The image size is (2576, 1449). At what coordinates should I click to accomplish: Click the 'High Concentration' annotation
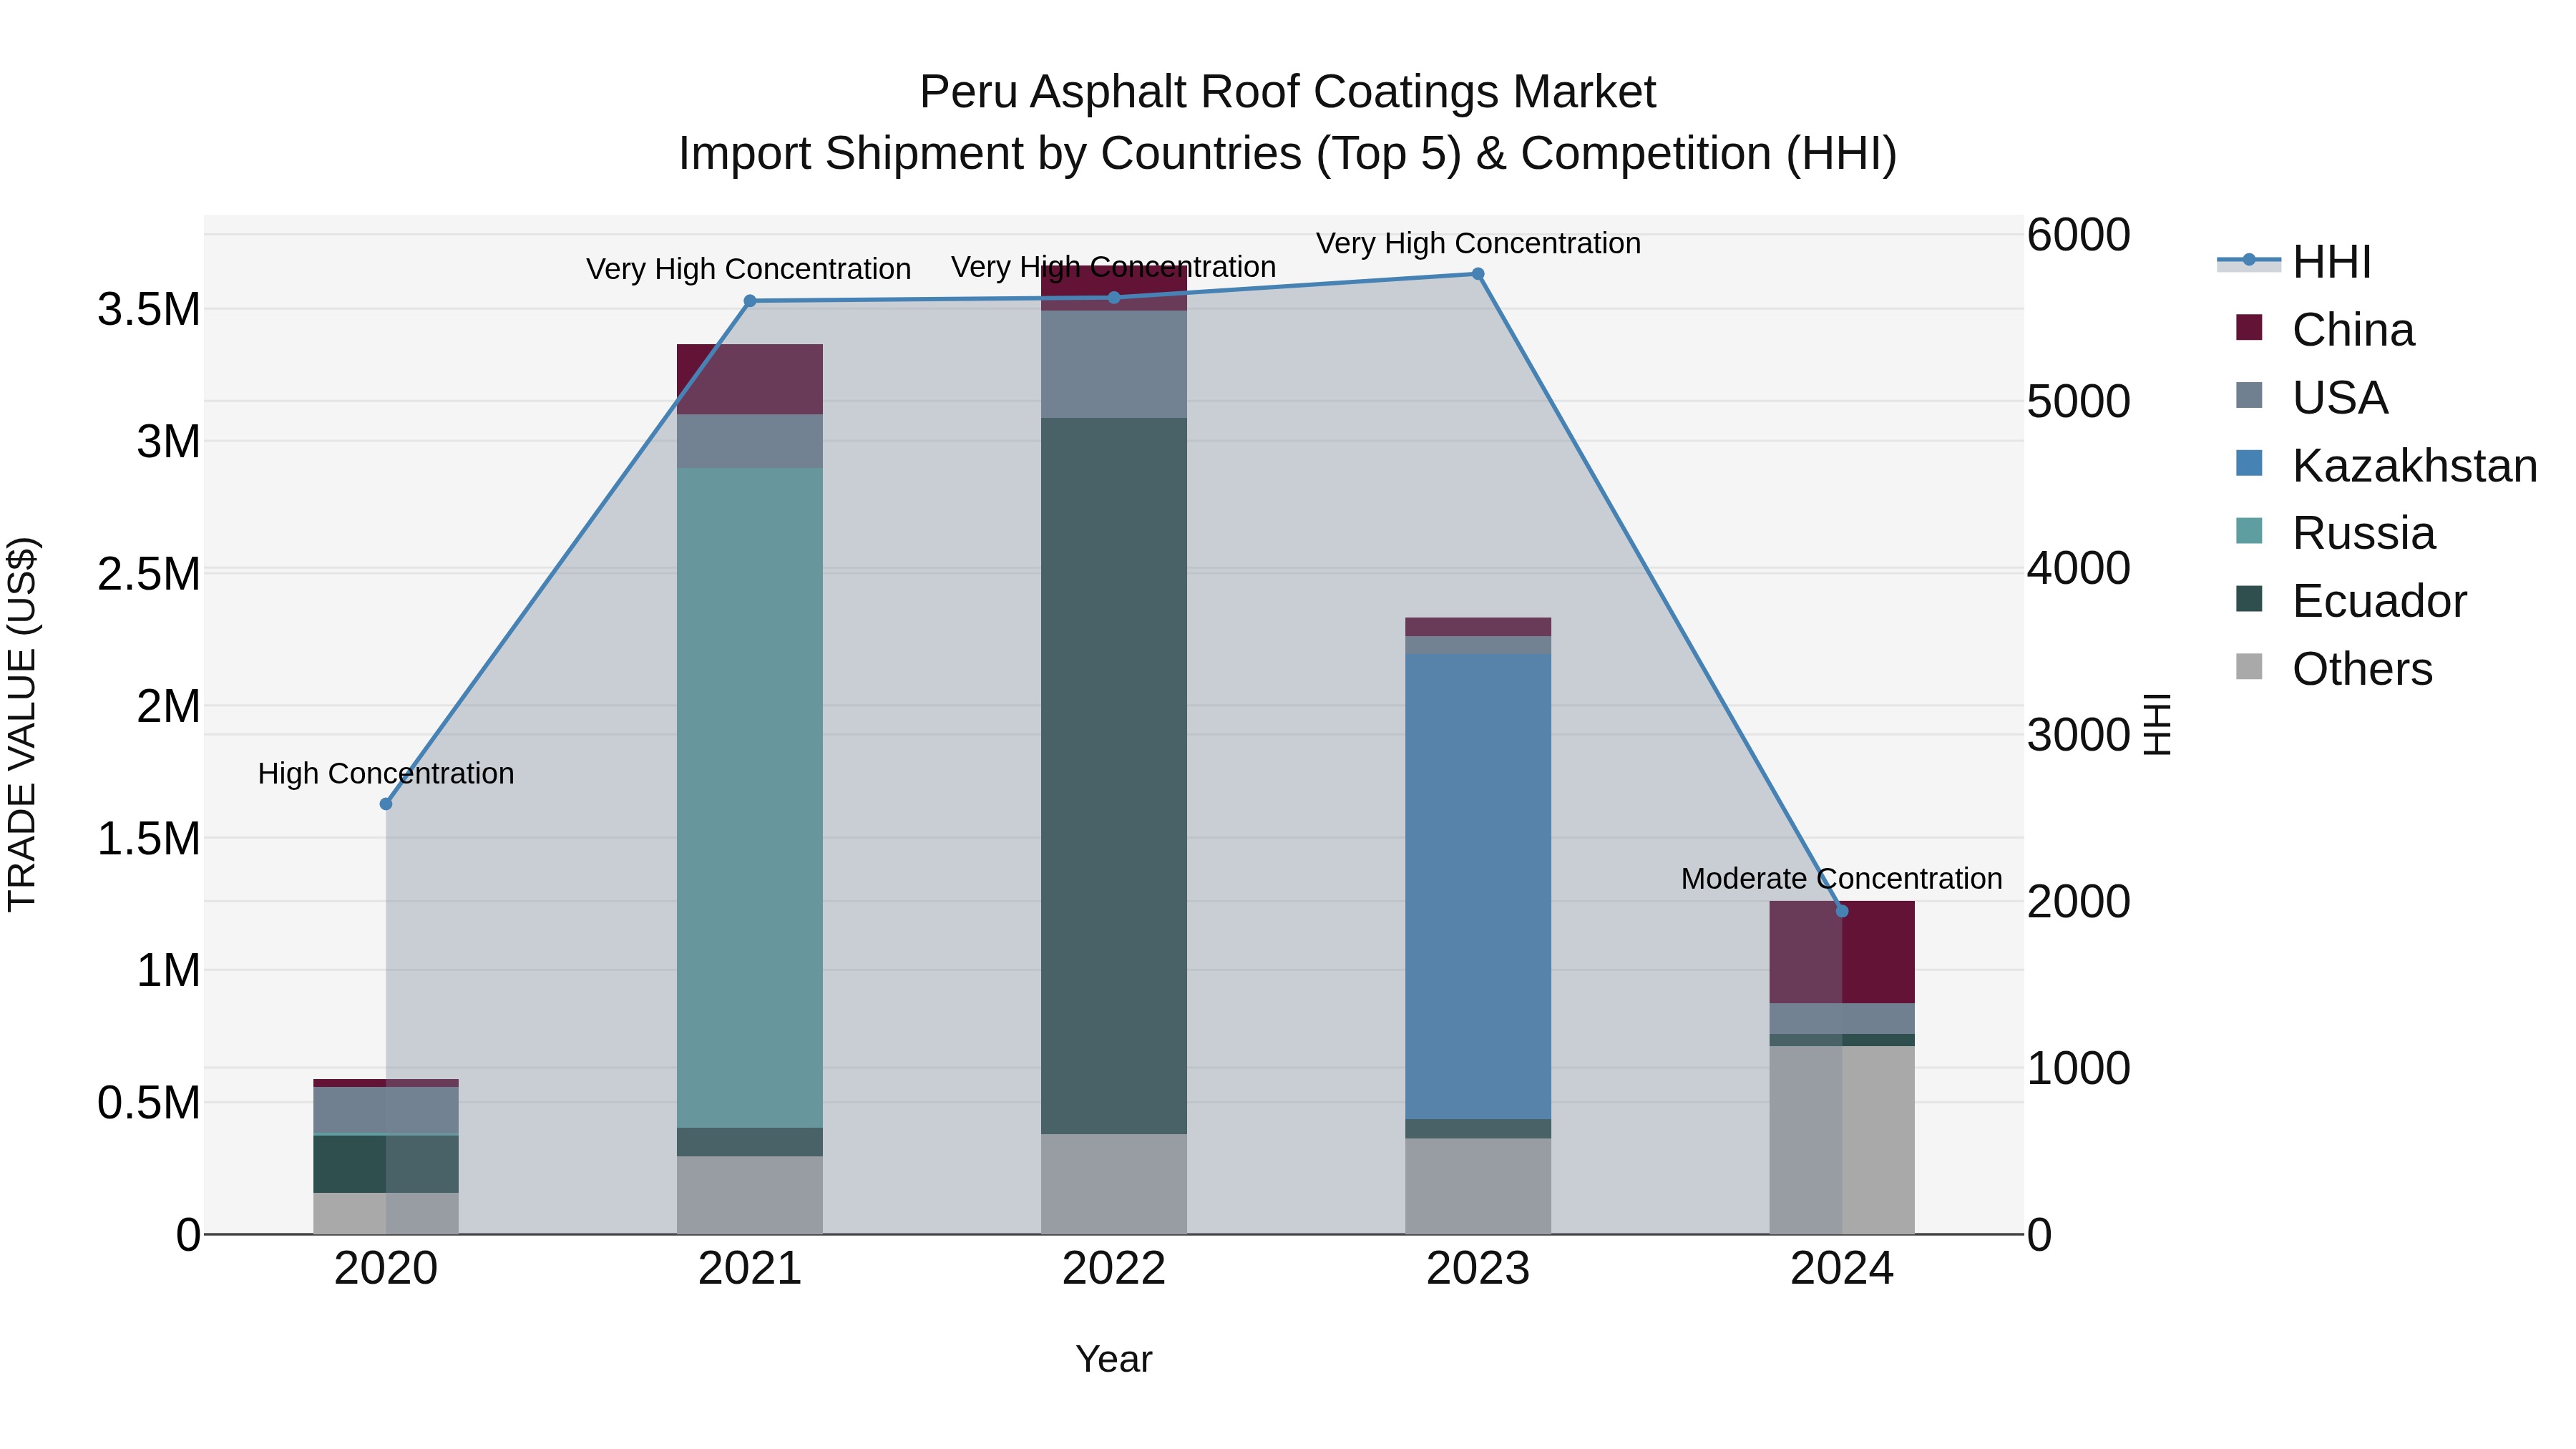pyautogui.click(x=386, y=773)
